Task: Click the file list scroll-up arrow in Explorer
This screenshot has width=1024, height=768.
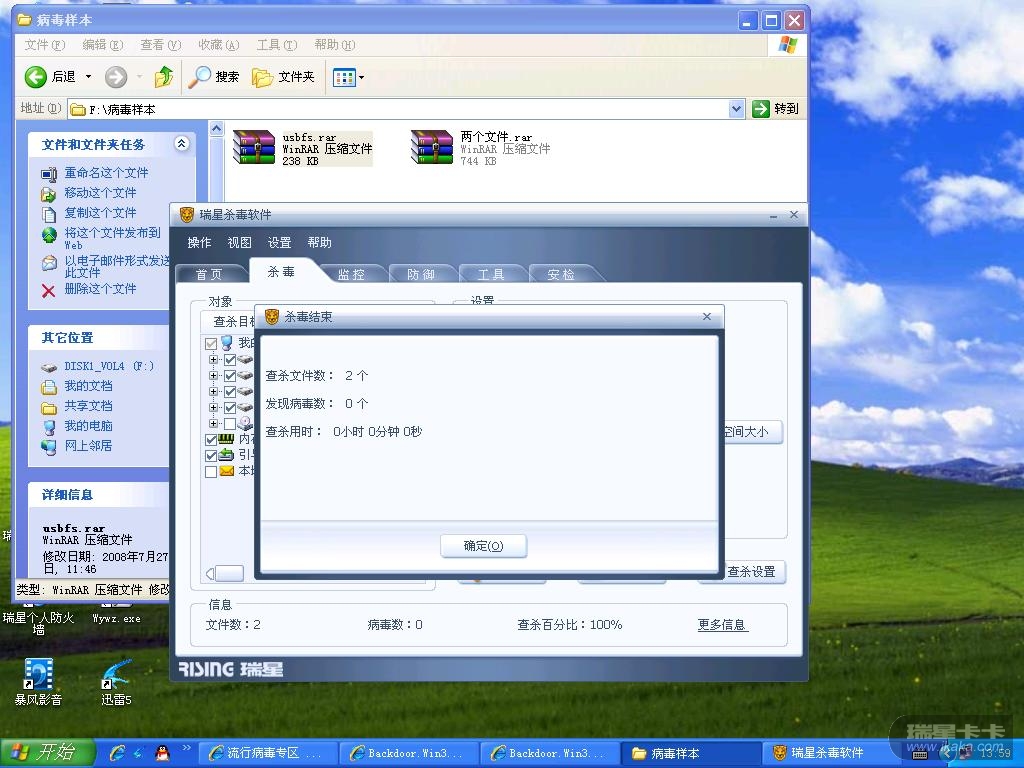Action: (x=216, y=129)
